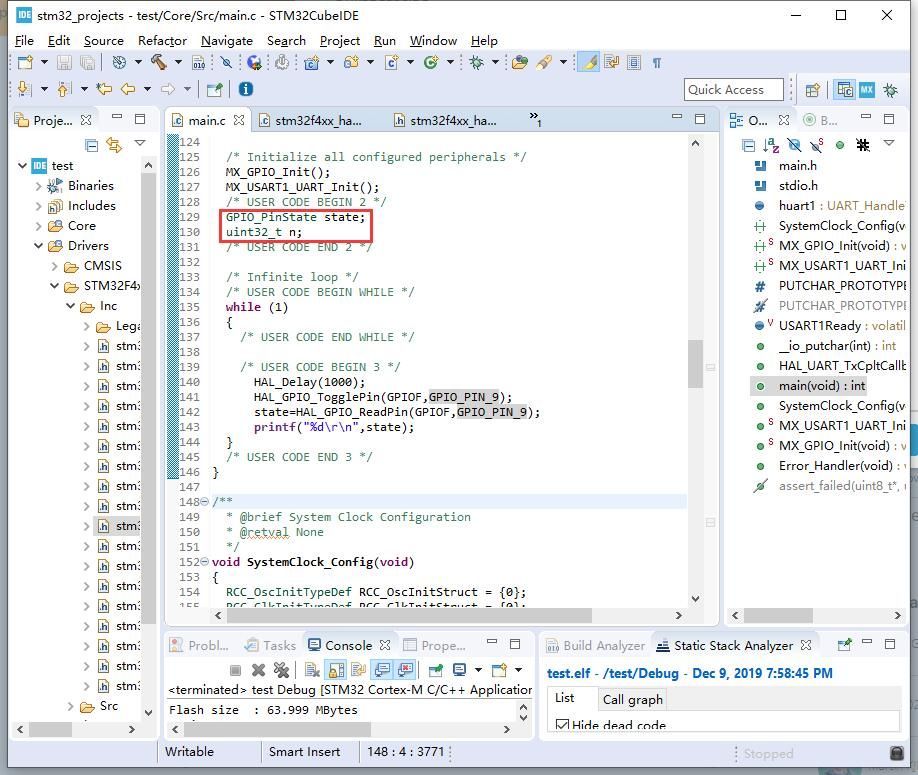
Task: Show hidden editor tabs chevron
Action: pos(535,119)
